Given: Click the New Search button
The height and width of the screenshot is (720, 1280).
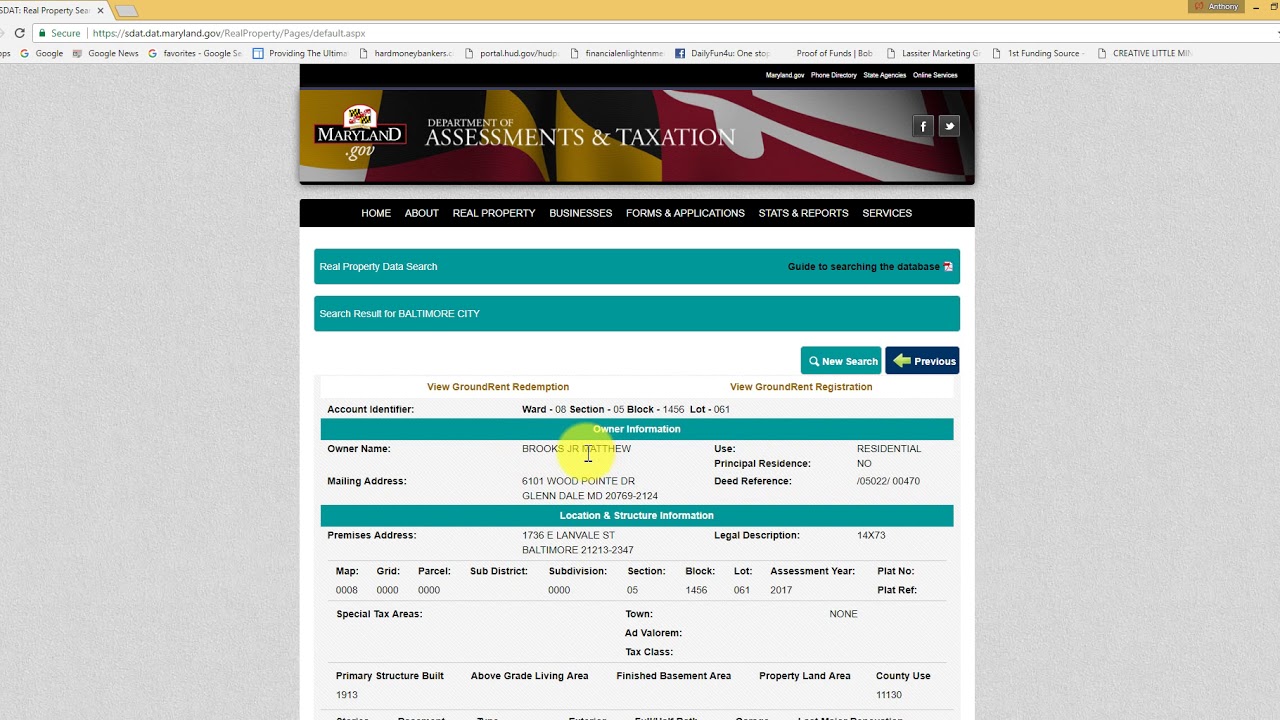Looking at the screenshot, I should 841,361.
